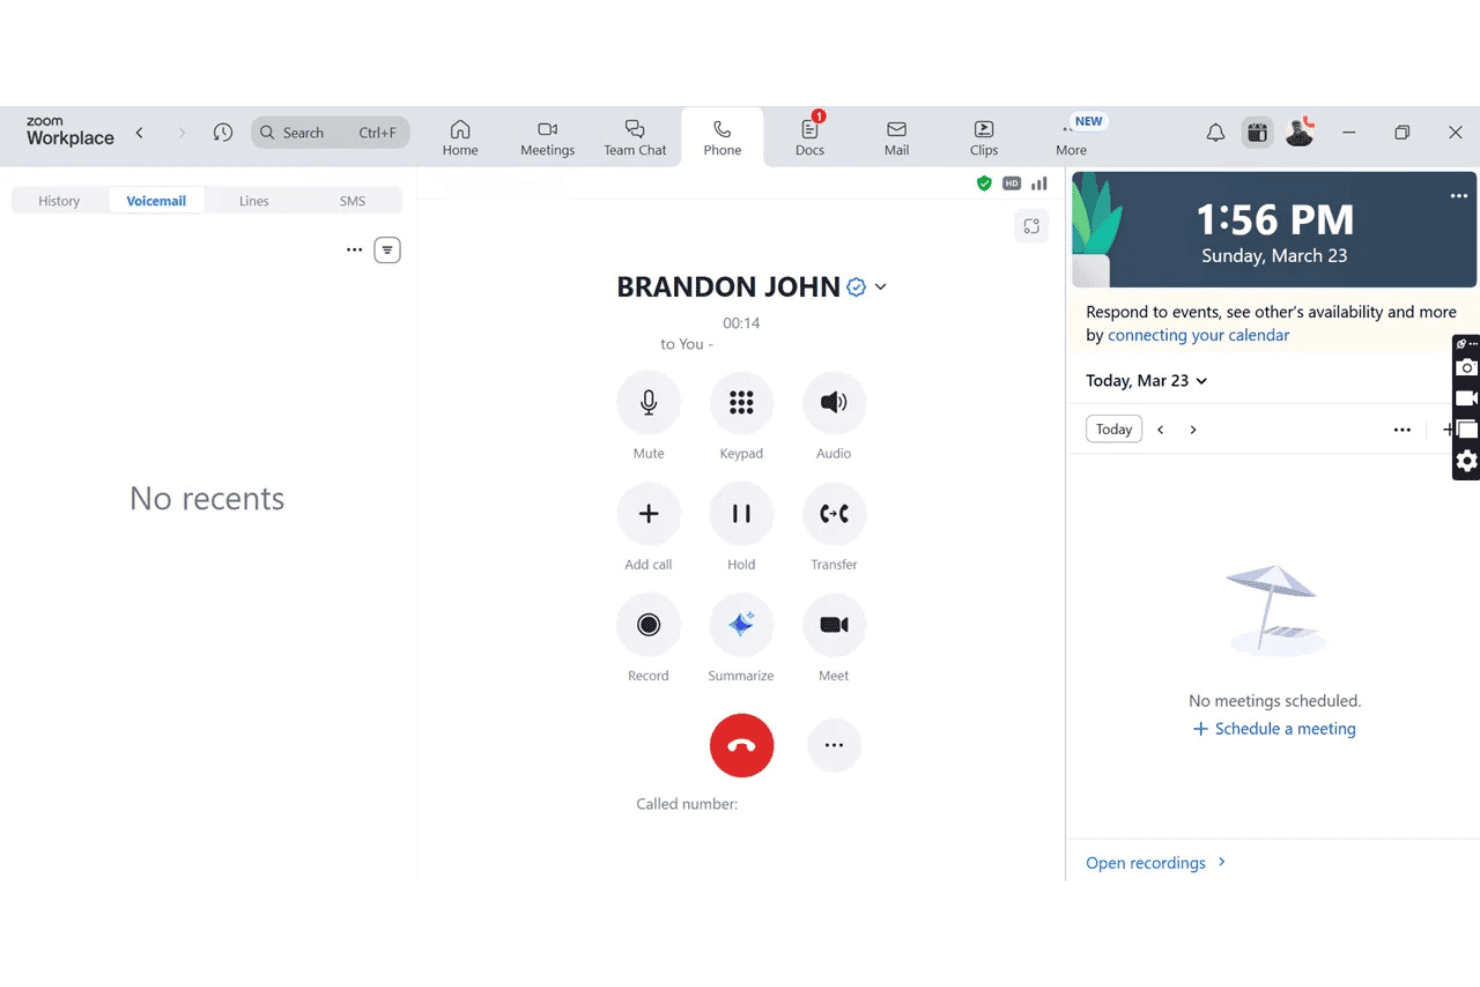The height and width of the screenshot is (987, 1480).
Task: Add another call with the plus button
Action: (648, 514)
